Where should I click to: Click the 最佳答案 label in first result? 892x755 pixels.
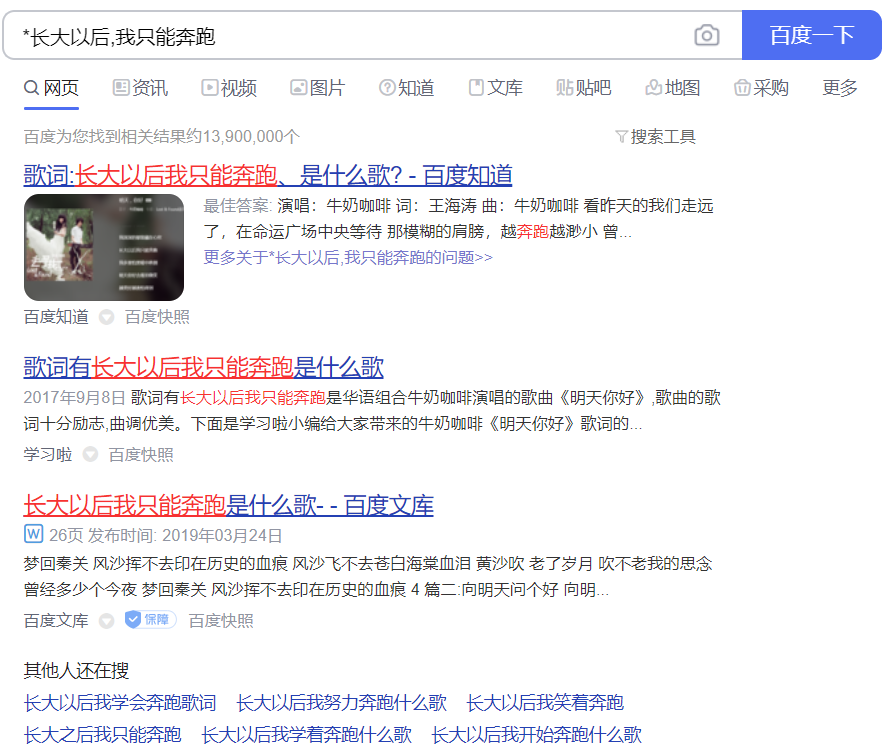[x=238, y=205]
